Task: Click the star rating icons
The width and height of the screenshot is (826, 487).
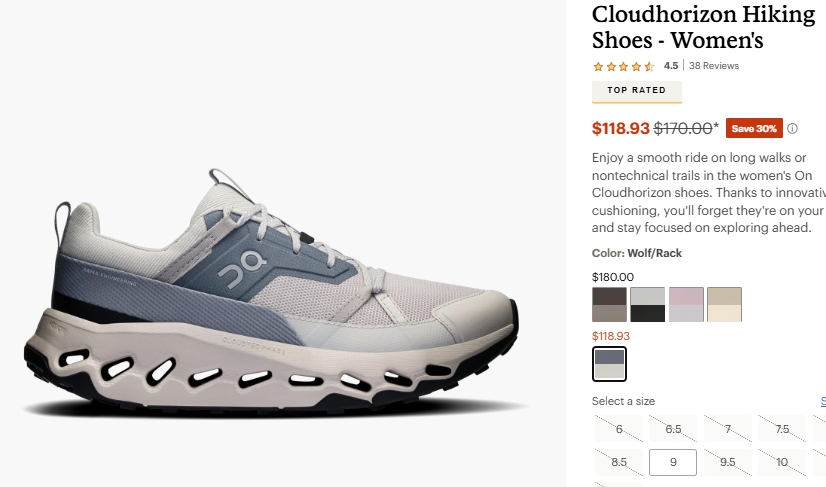Action: 624,66
